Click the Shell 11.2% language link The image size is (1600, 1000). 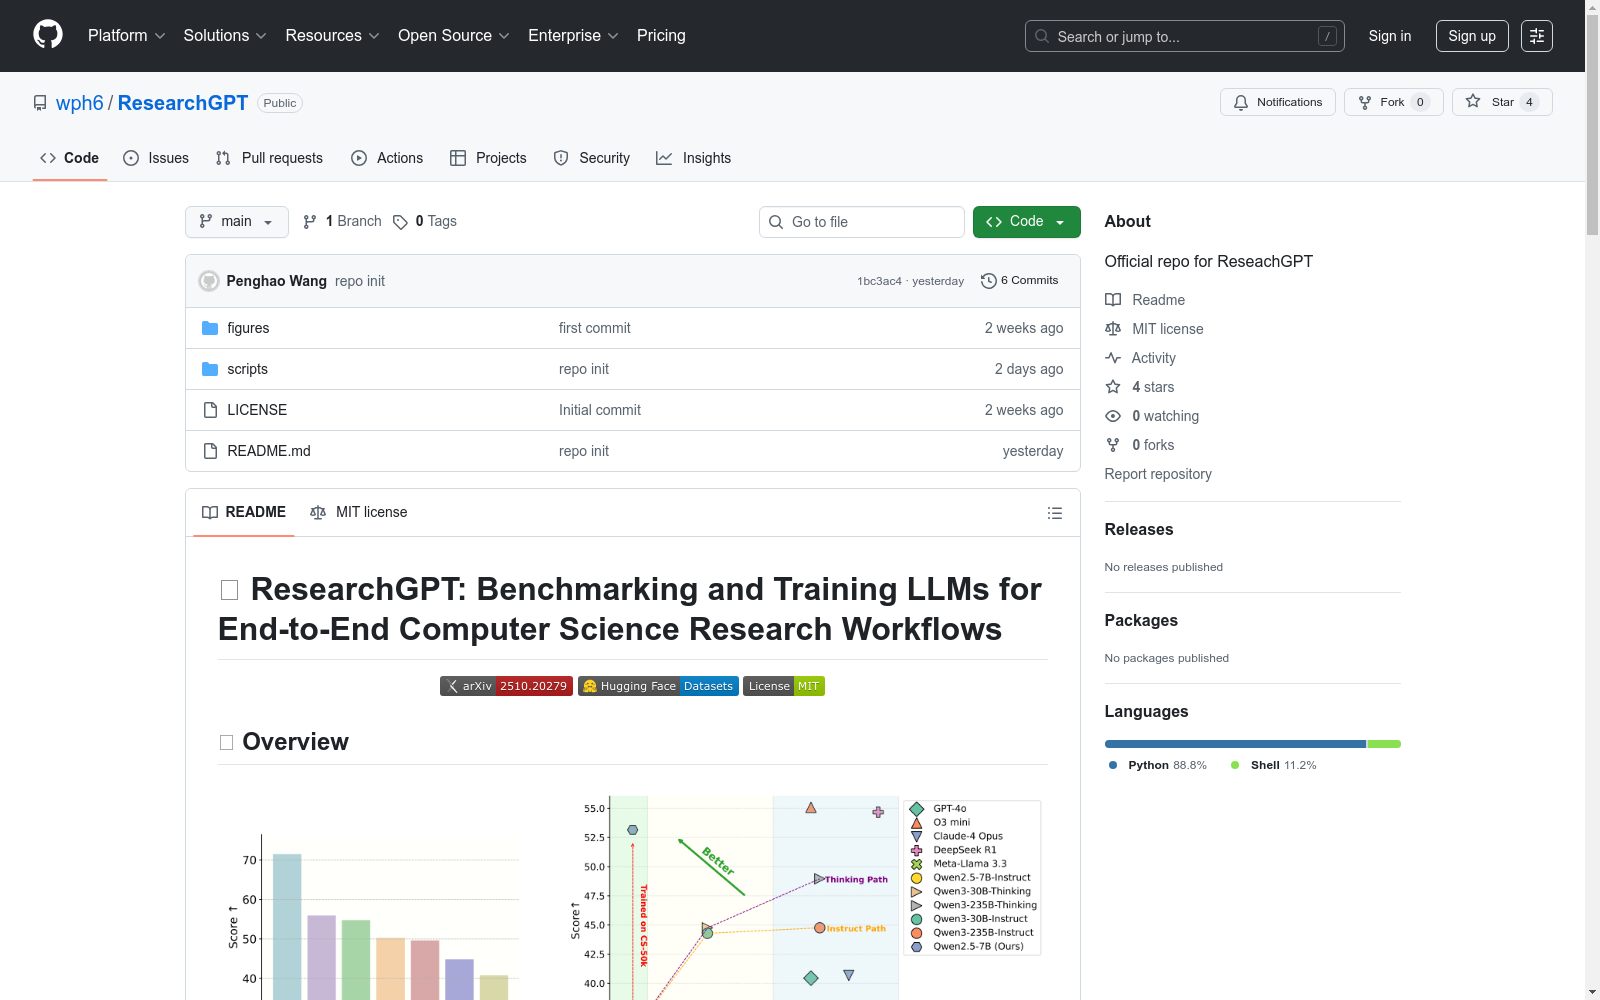1274,765
